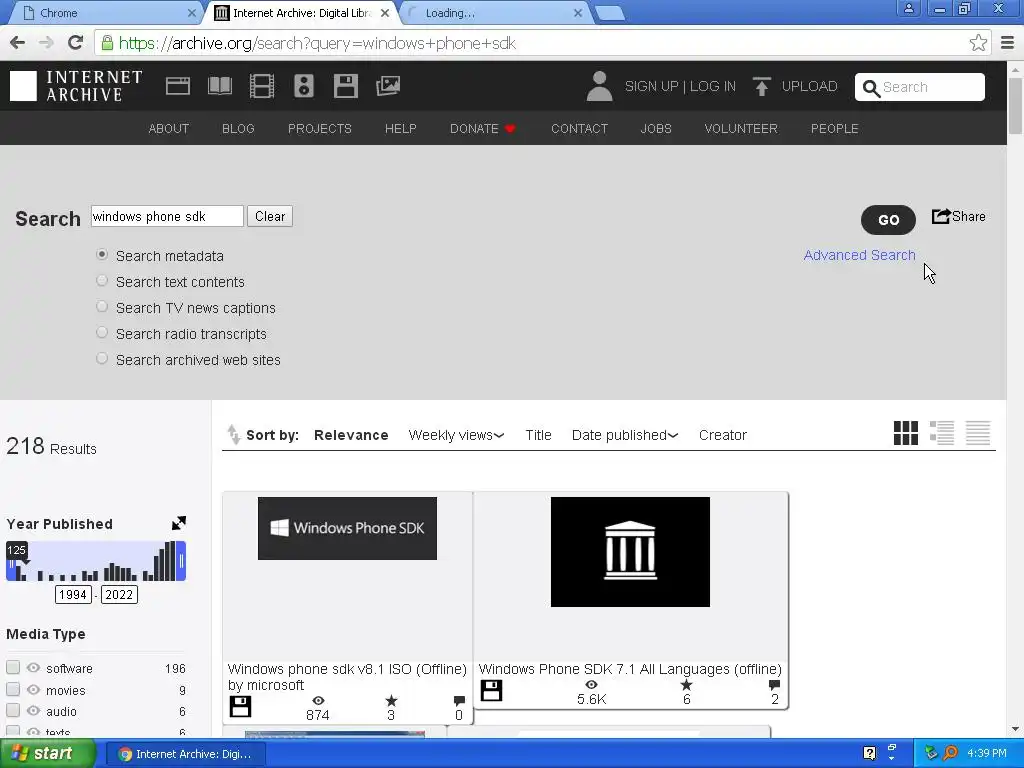The image size is (1024, 768).
Task: Click the Clear button
Action: (270, 216)
